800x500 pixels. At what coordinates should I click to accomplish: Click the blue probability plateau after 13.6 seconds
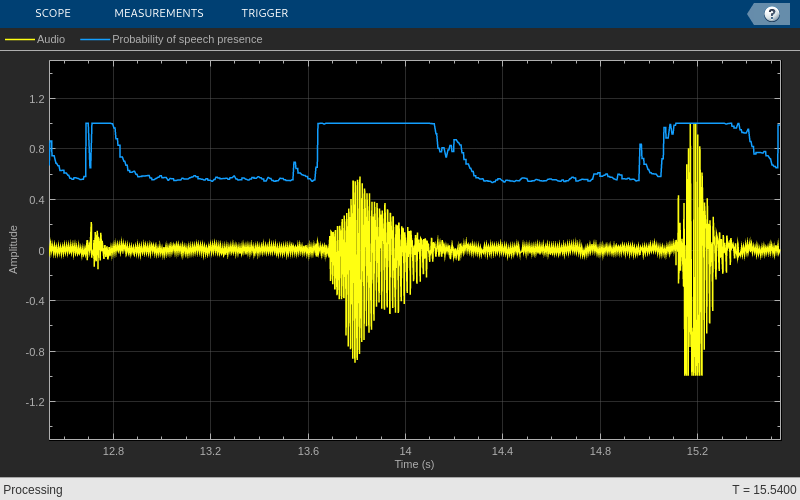[376, 123]
